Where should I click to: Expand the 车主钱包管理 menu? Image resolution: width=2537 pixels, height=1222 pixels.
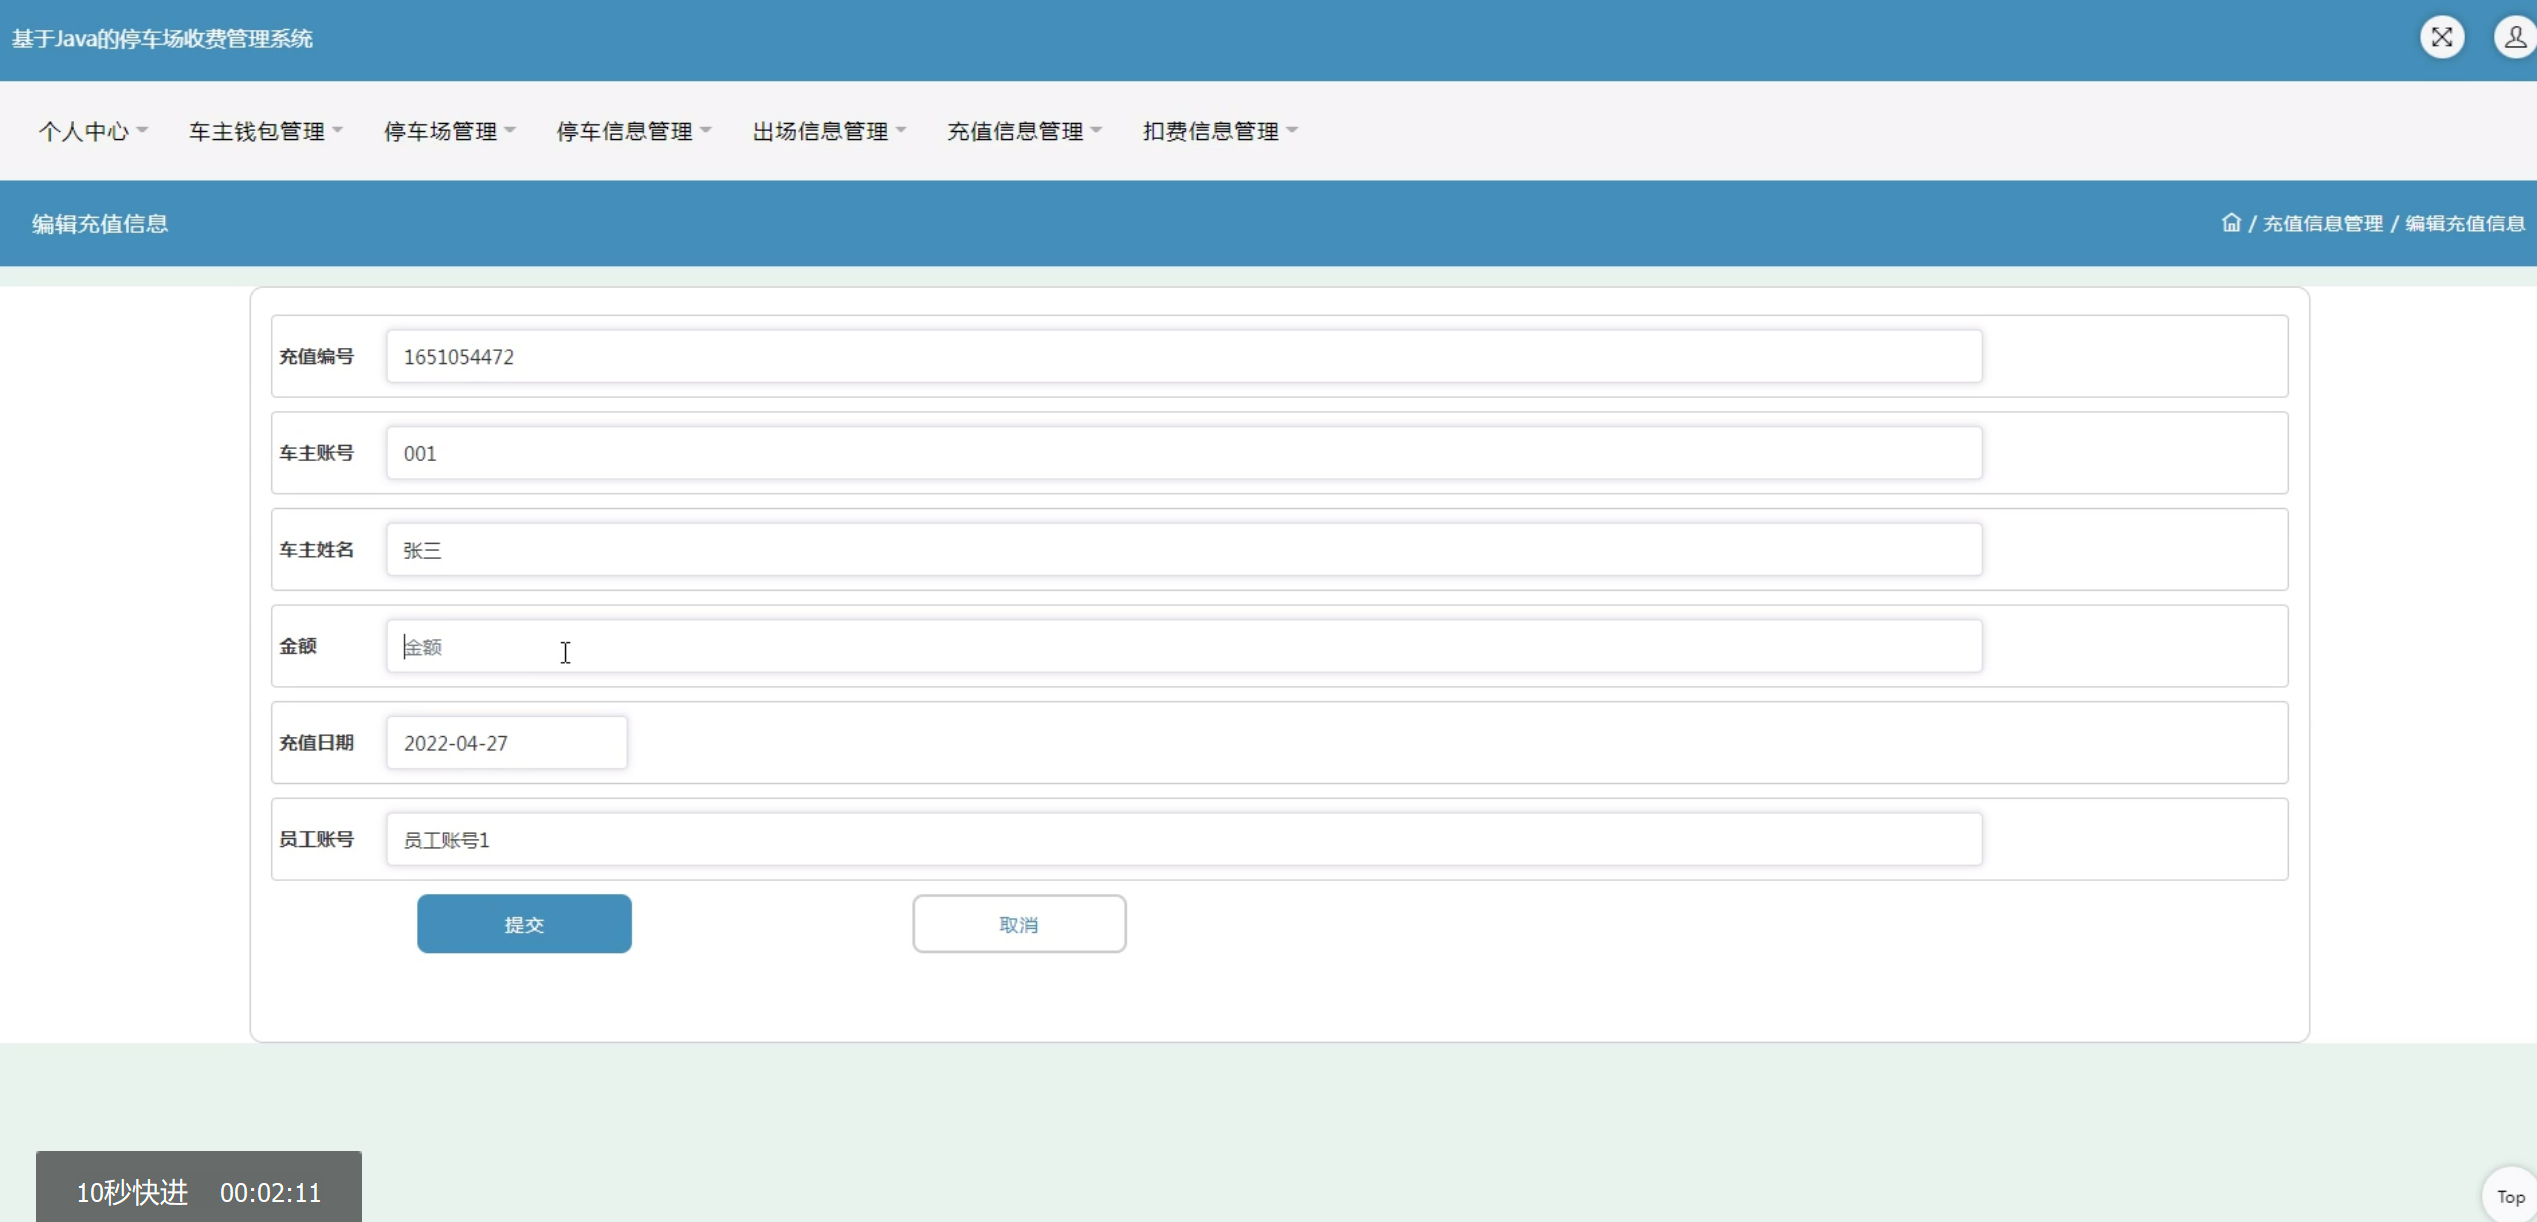(x=266, y=131)
